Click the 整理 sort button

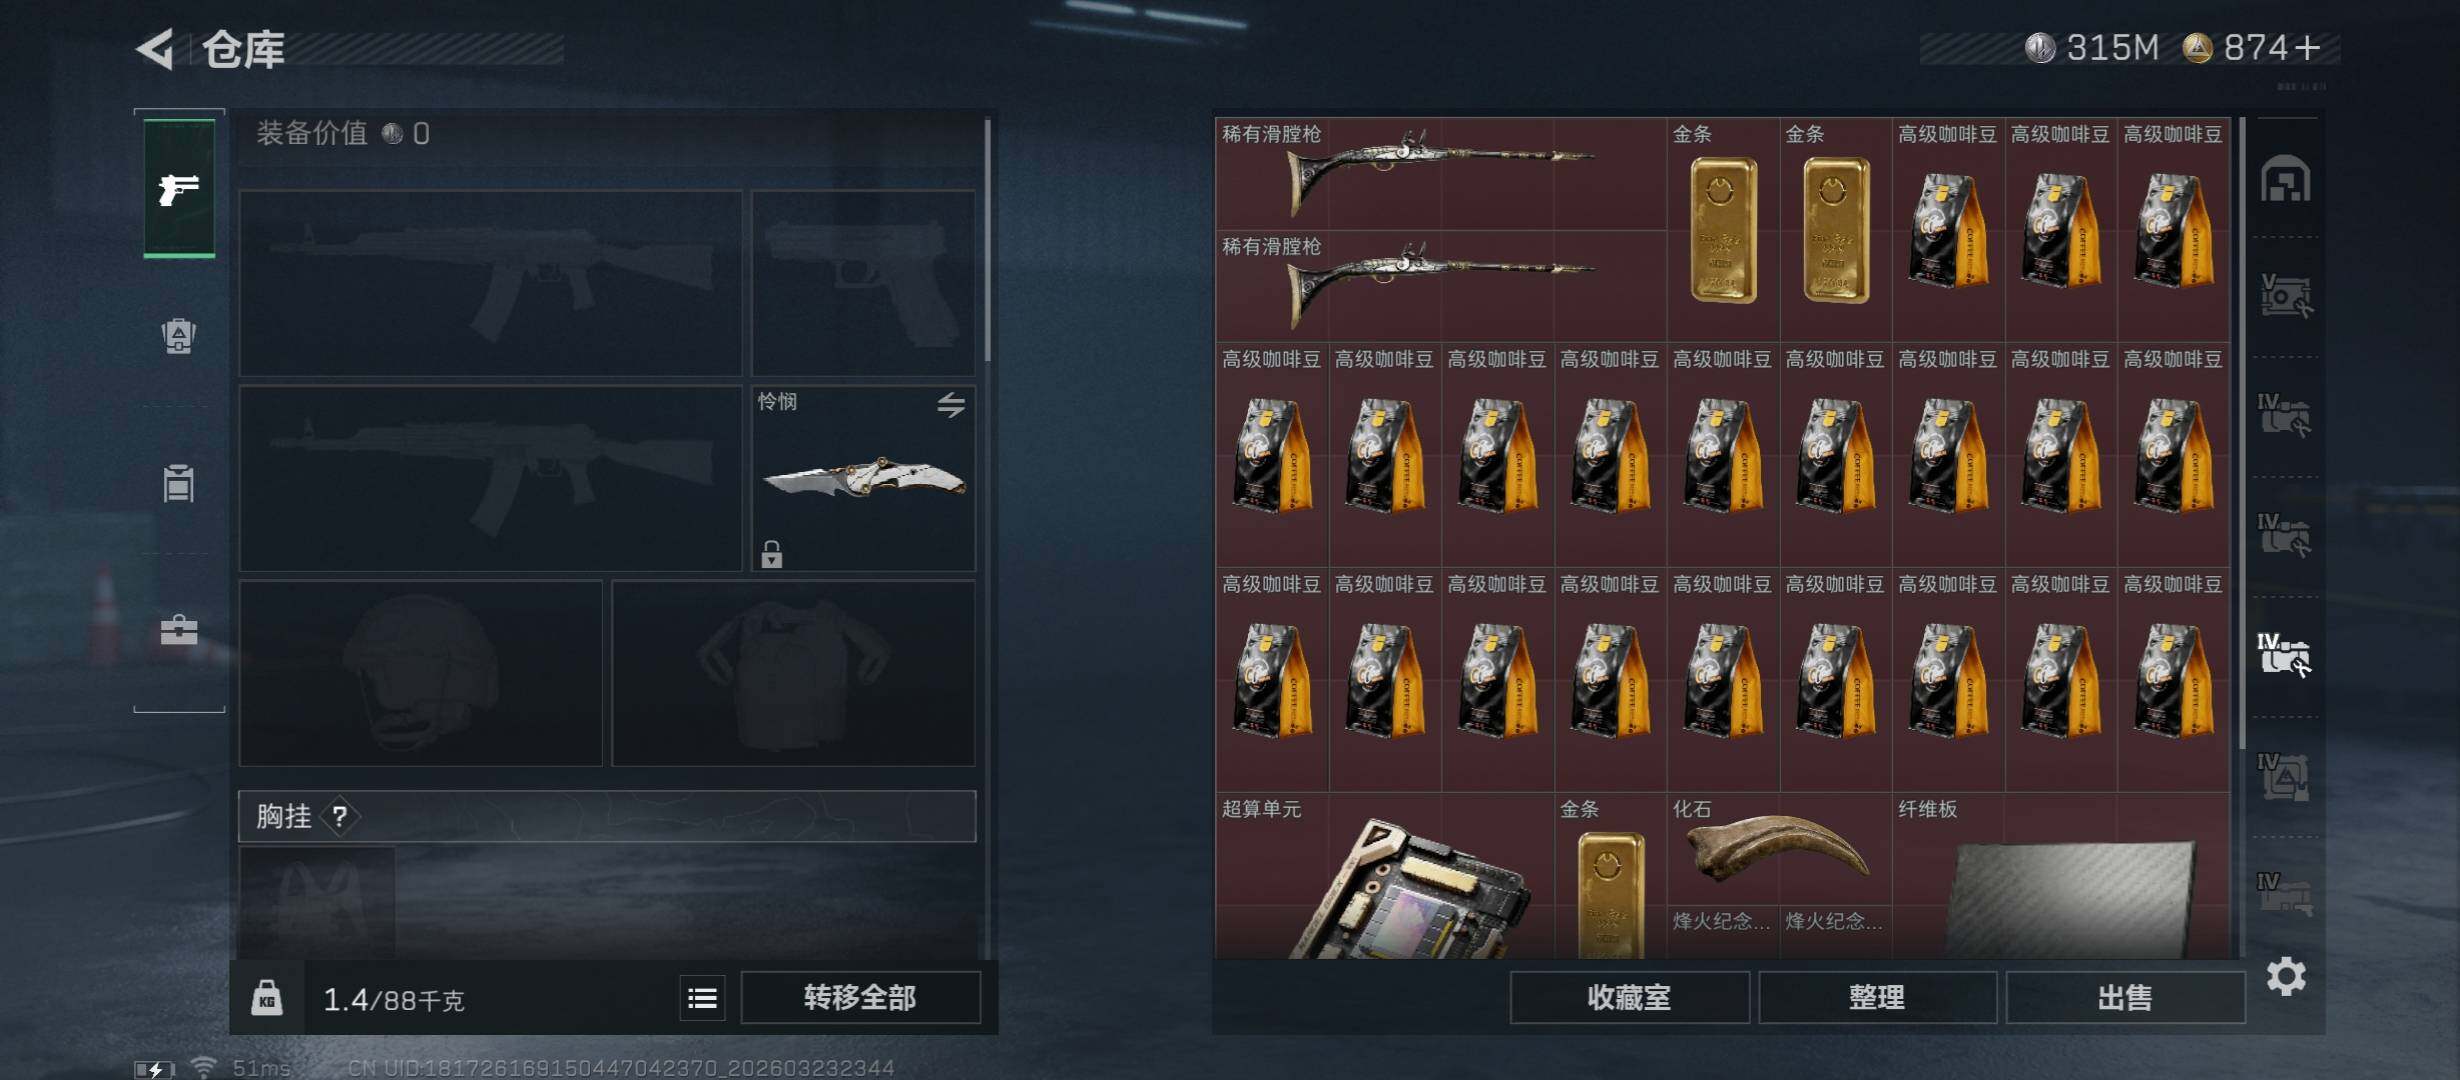[1877, 997]
